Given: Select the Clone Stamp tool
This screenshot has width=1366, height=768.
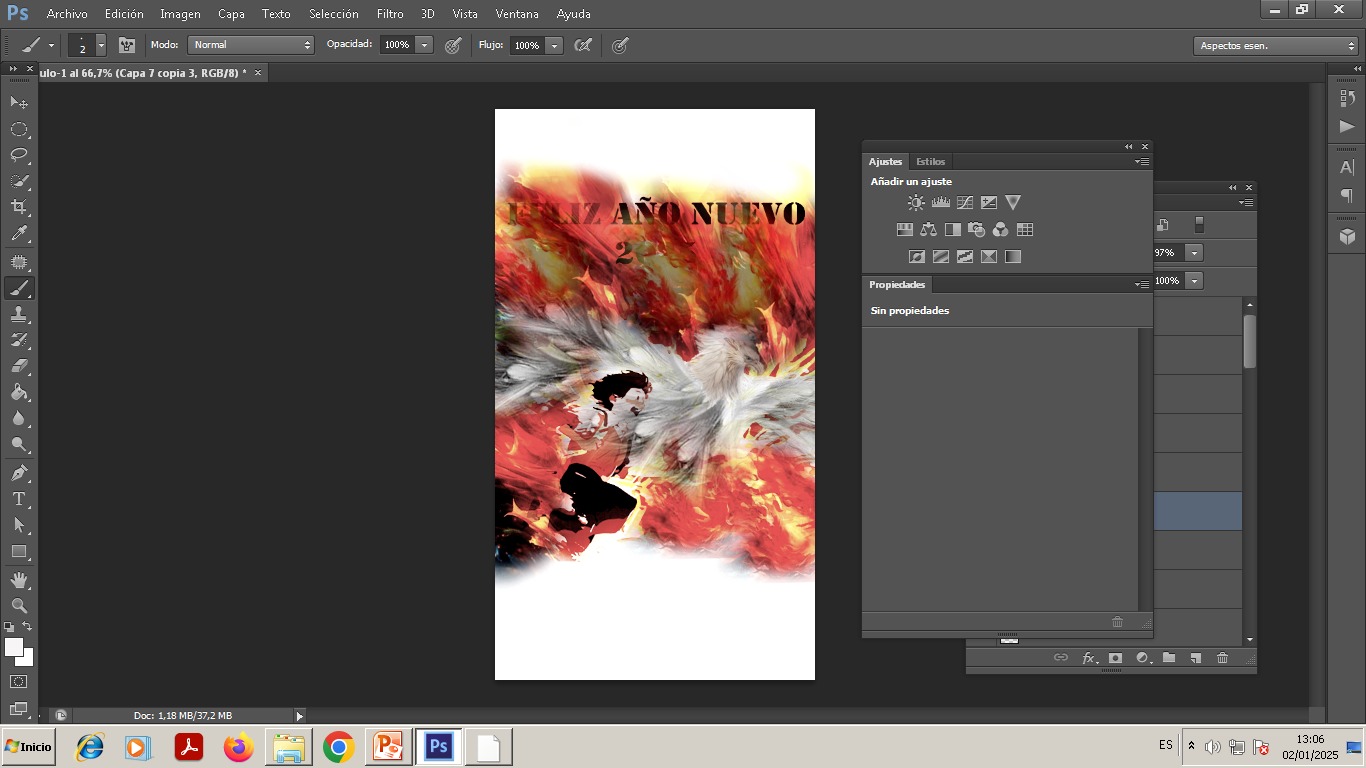Looking at the screenshot, I should point(19,314).
